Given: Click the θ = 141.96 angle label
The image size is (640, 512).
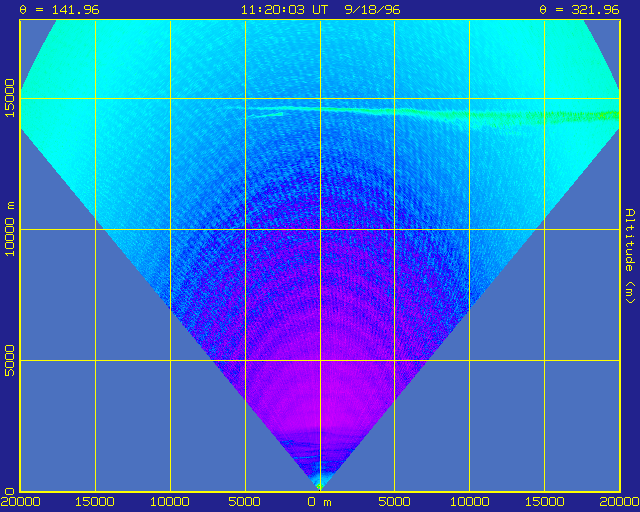Looking at the screenshot, I should pyautogui.click(x=59, y=9).
